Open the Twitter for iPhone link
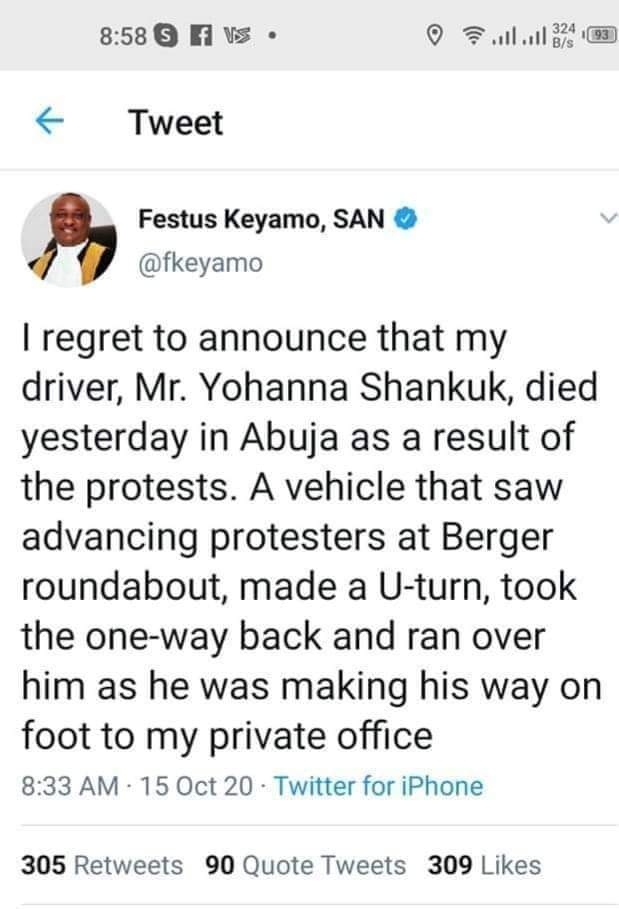This screenshot has width=619, height=909. [x=378, y=786]
